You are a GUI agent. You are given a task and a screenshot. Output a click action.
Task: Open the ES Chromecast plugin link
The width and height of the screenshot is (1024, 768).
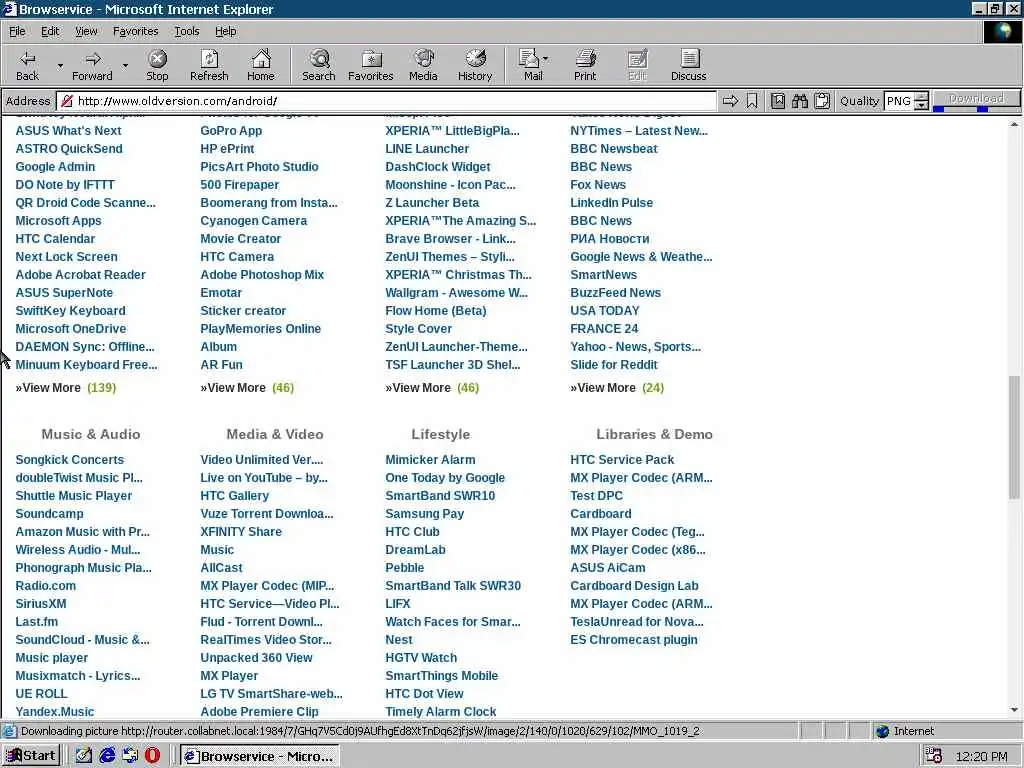(633, 640)
